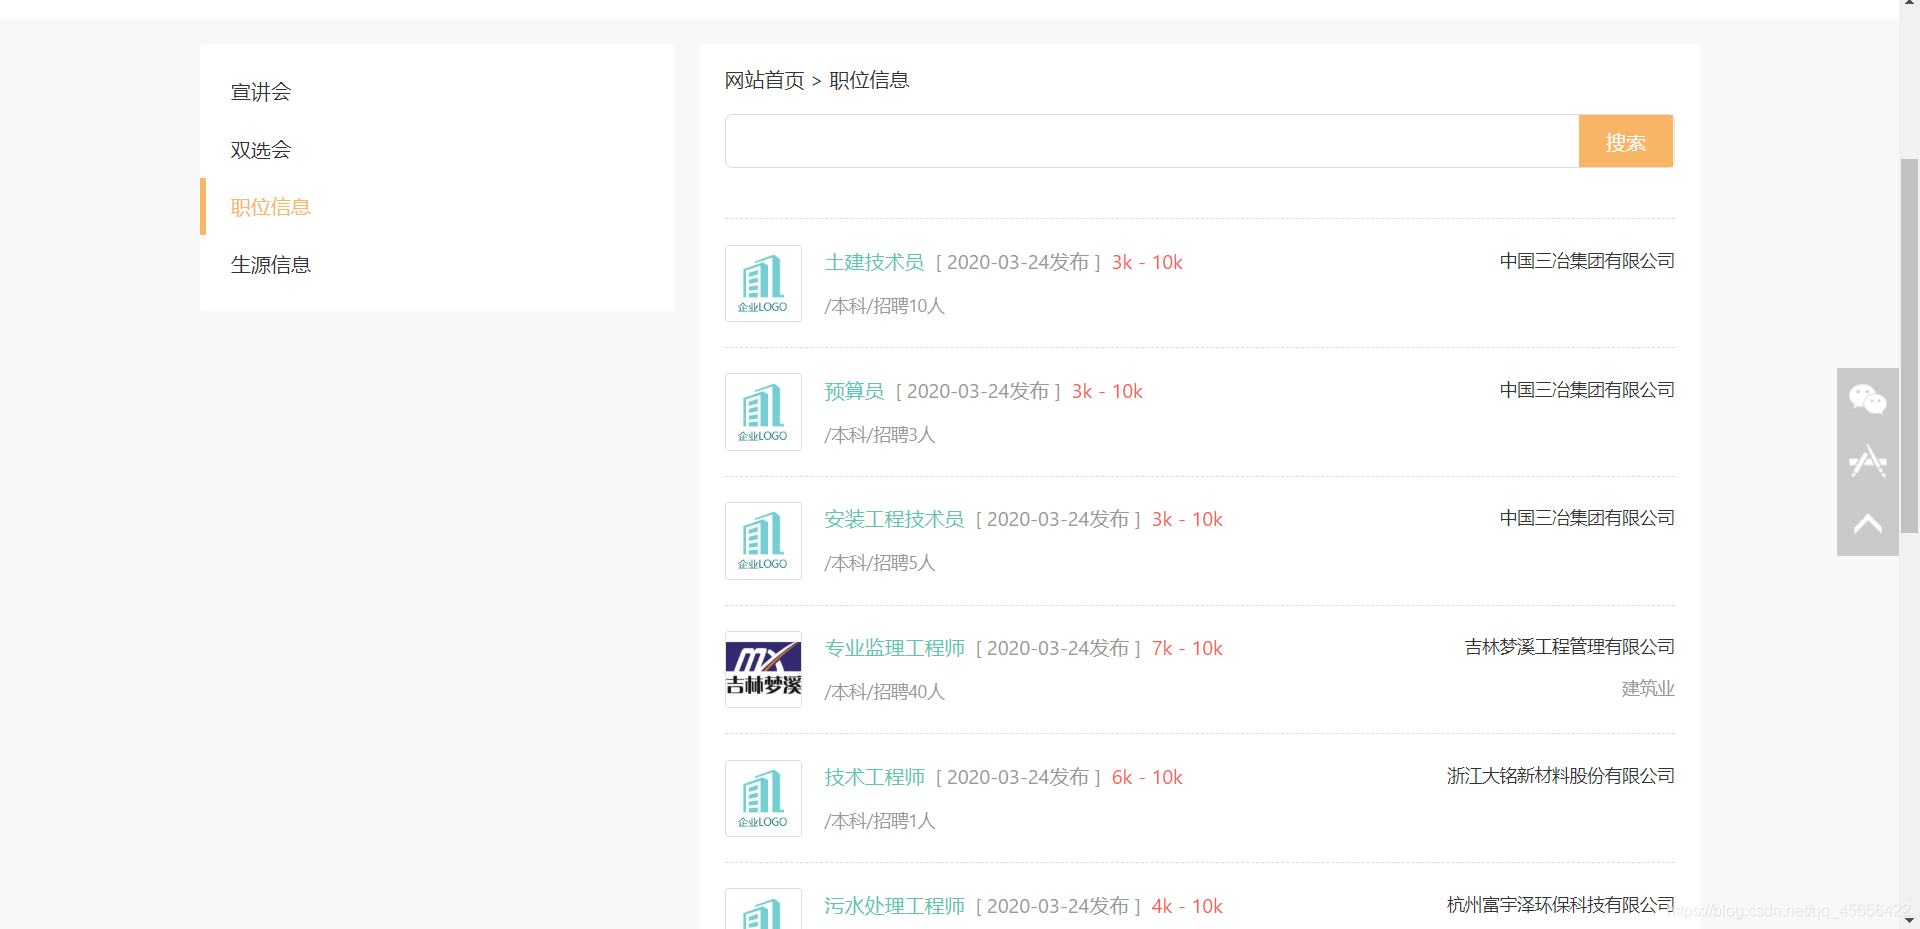Click the 4k - 10k salary text
The width and height of the screenshot is (1920, 929).
[x=1187, y=906]
